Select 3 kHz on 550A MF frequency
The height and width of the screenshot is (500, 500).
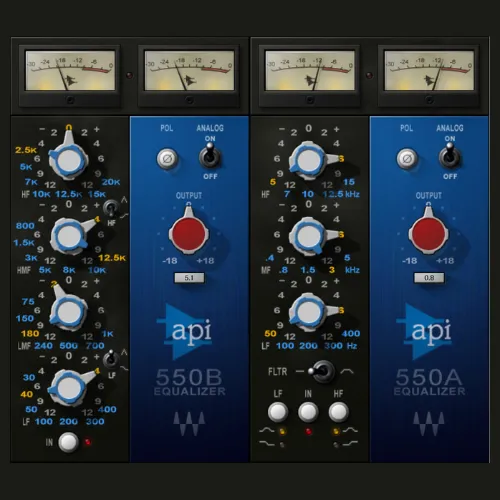(332, 270)
